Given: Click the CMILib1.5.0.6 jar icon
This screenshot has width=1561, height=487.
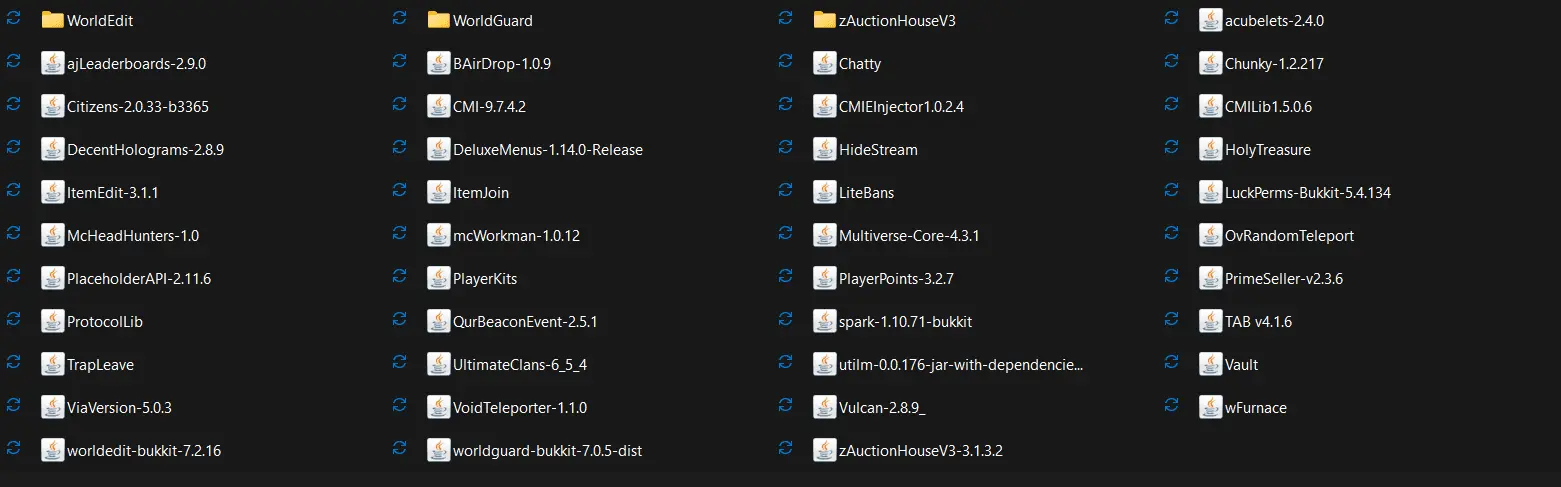Looking at the screenshot, I should 1211,106.
